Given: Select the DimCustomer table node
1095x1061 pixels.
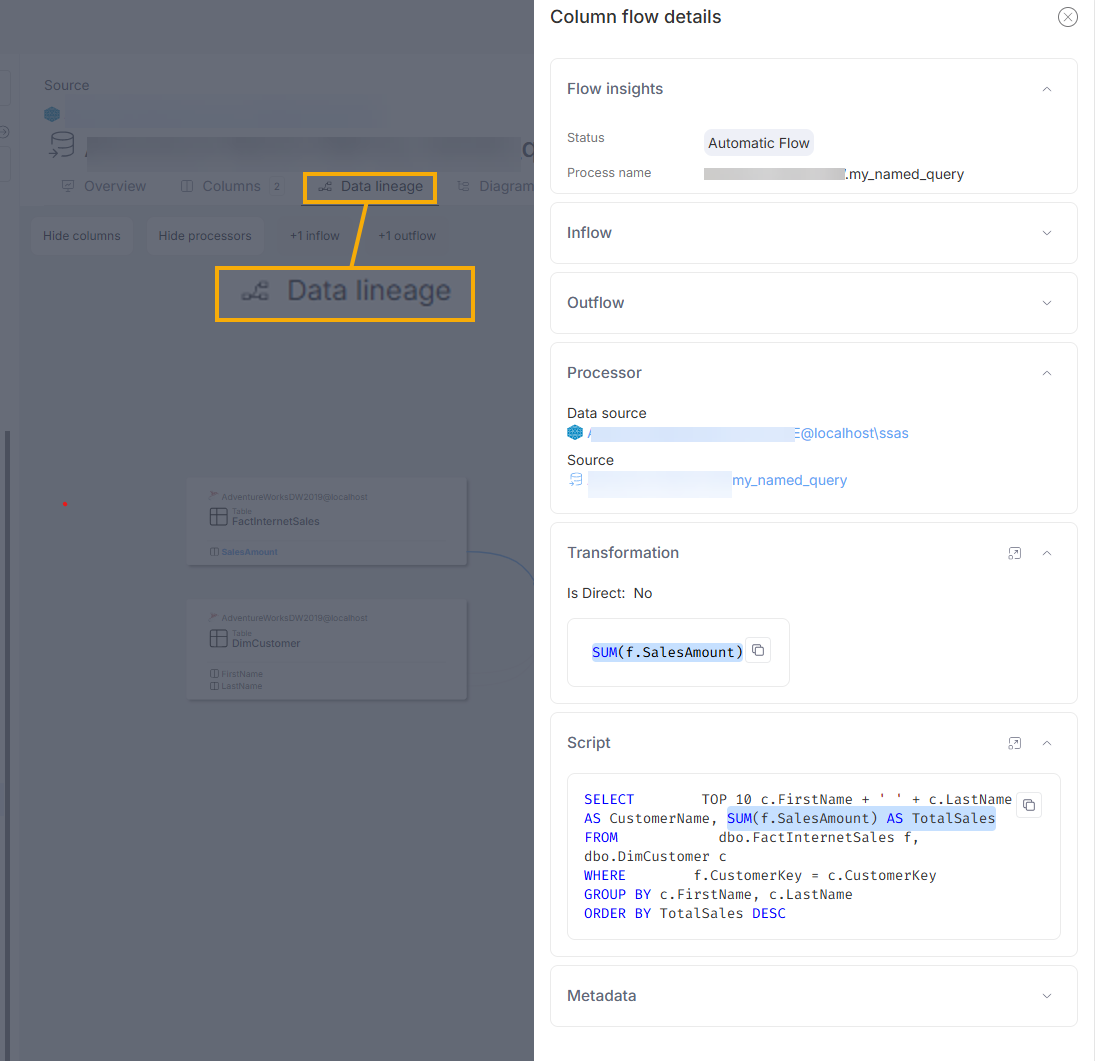Looking at the screenshot, I should [327, 650].
